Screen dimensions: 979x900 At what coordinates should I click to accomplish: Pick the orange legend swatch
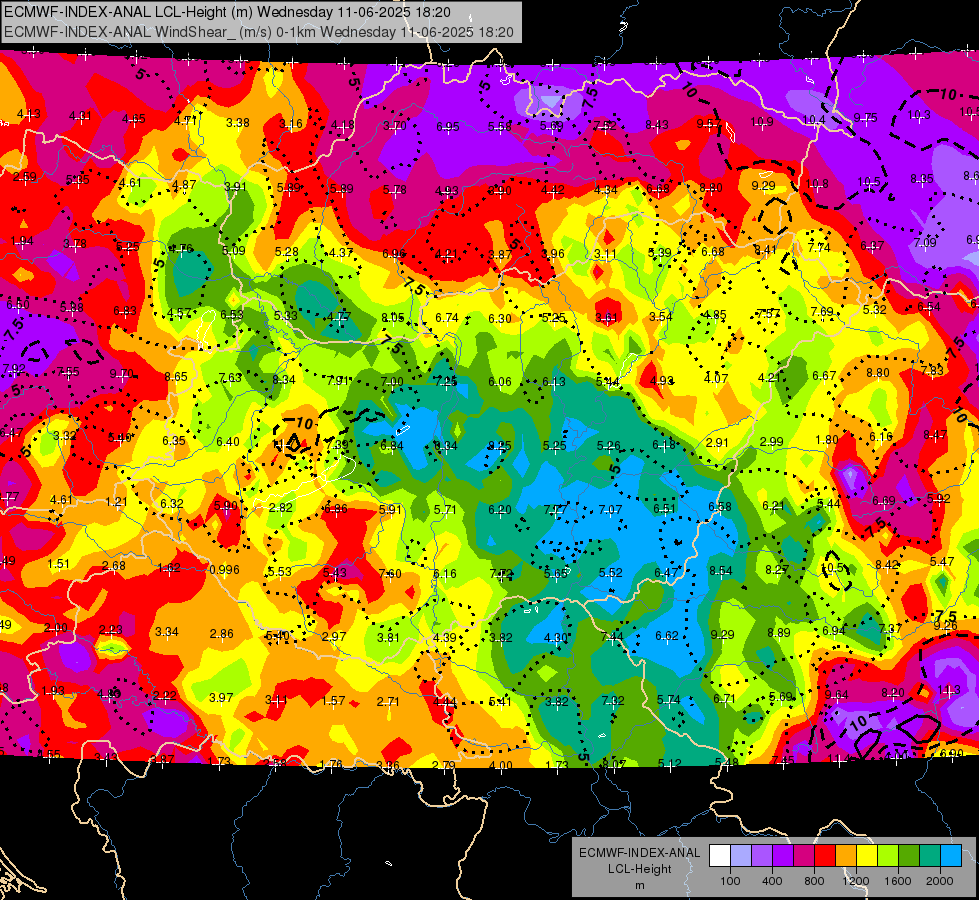(846, 856)
